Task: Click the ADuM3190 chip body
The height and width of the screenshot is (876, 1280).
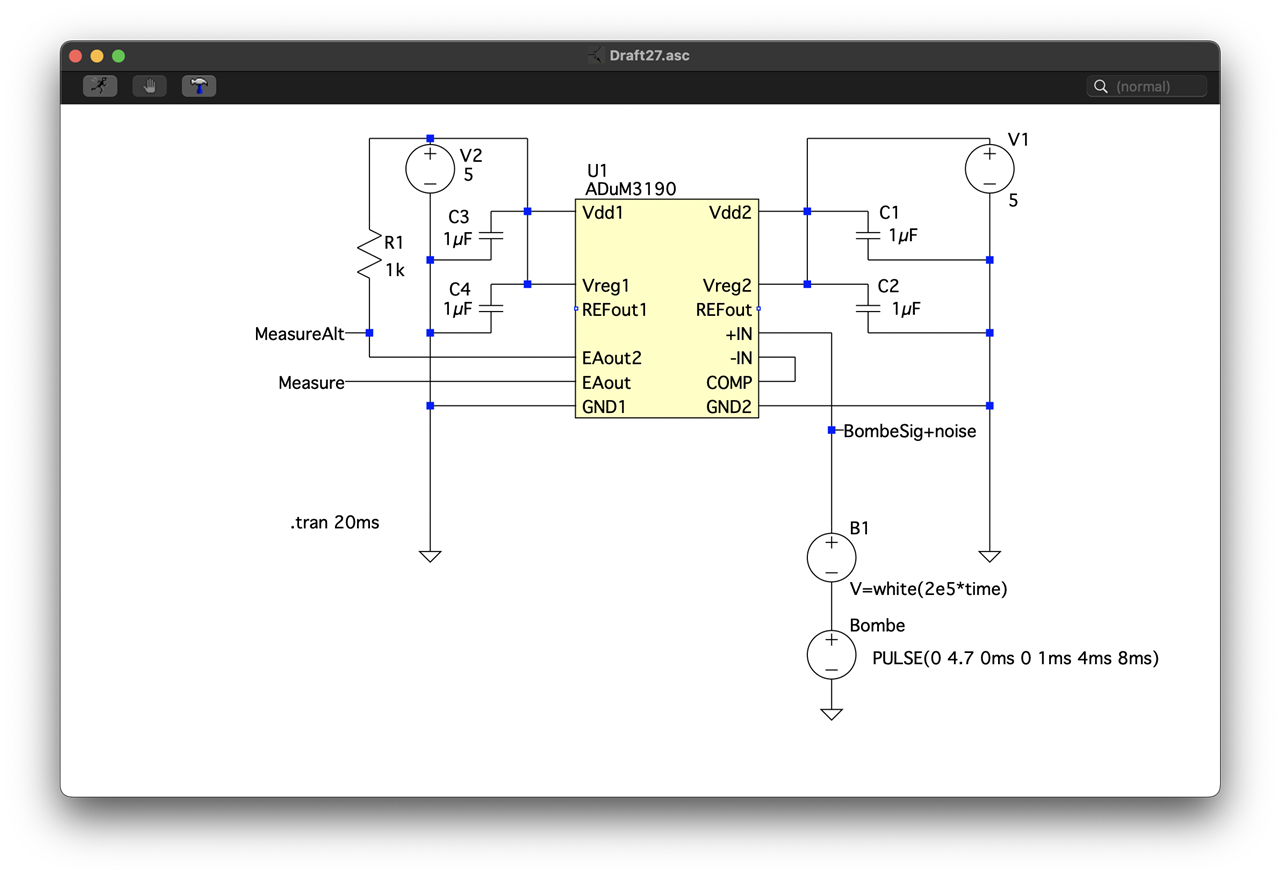Action: pyautogui.click(x=667, y=309)
